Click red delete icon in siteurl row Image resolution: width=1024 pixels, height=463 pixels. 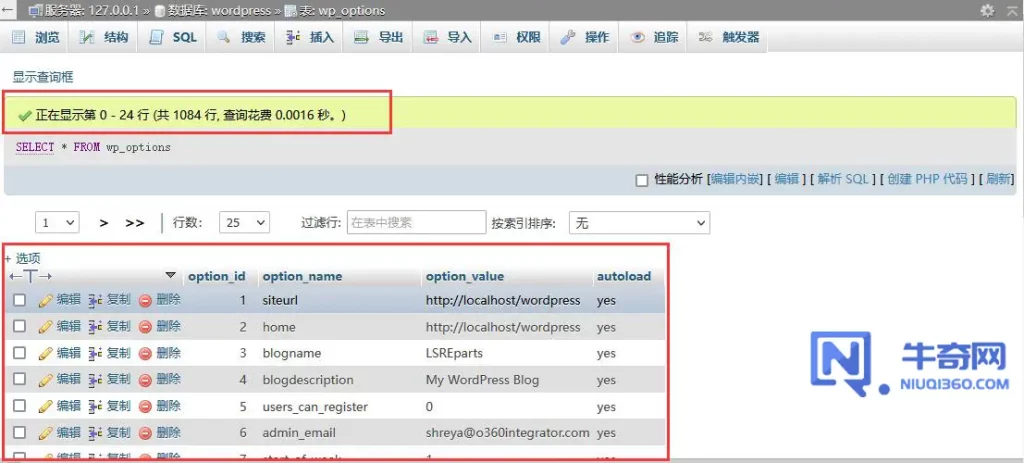(145, 300)
